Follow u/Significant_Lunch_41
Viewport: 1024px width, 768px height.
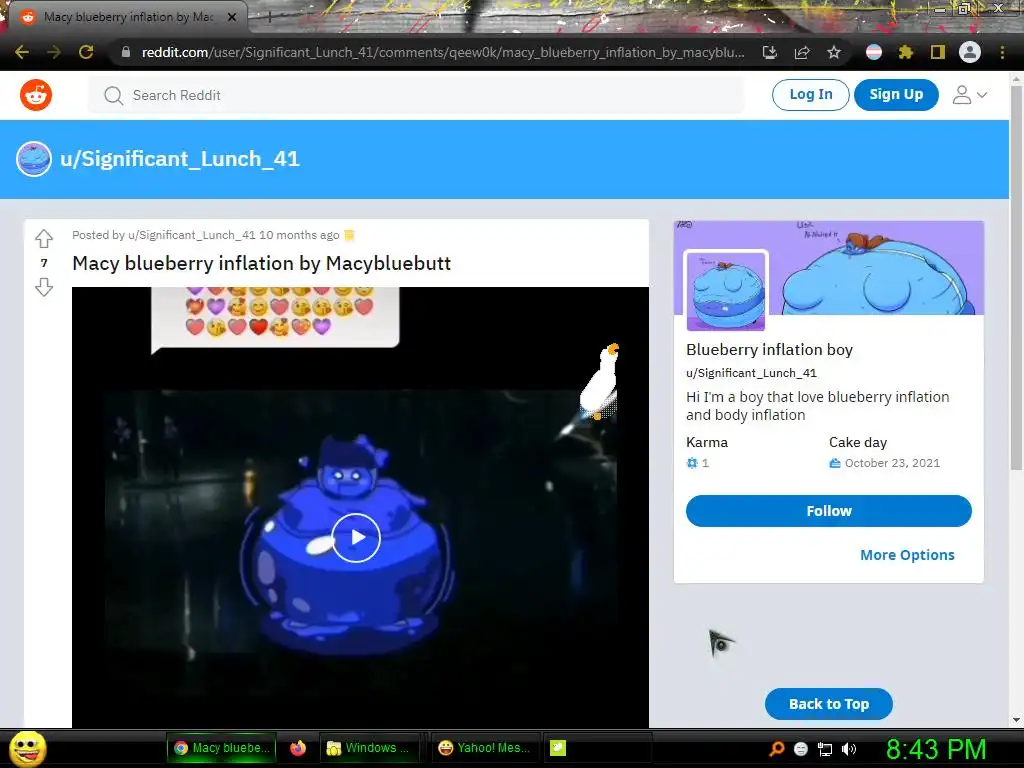pos(829,511)
